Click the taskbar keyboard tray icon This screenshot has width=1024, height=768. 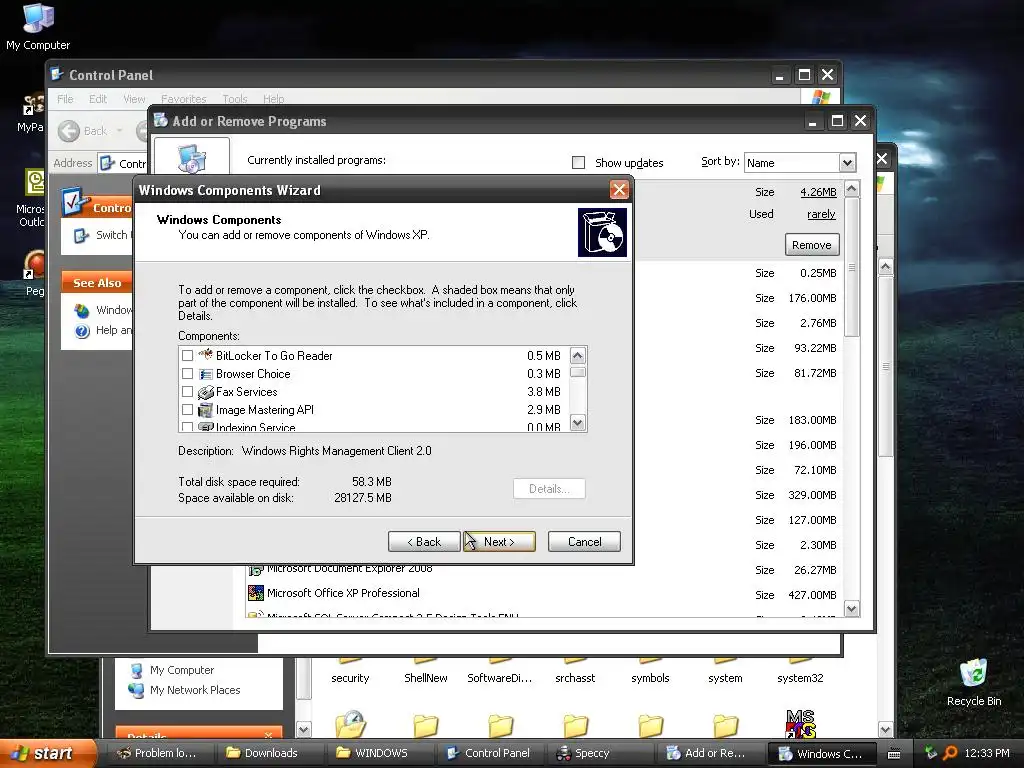coord(894,754)
